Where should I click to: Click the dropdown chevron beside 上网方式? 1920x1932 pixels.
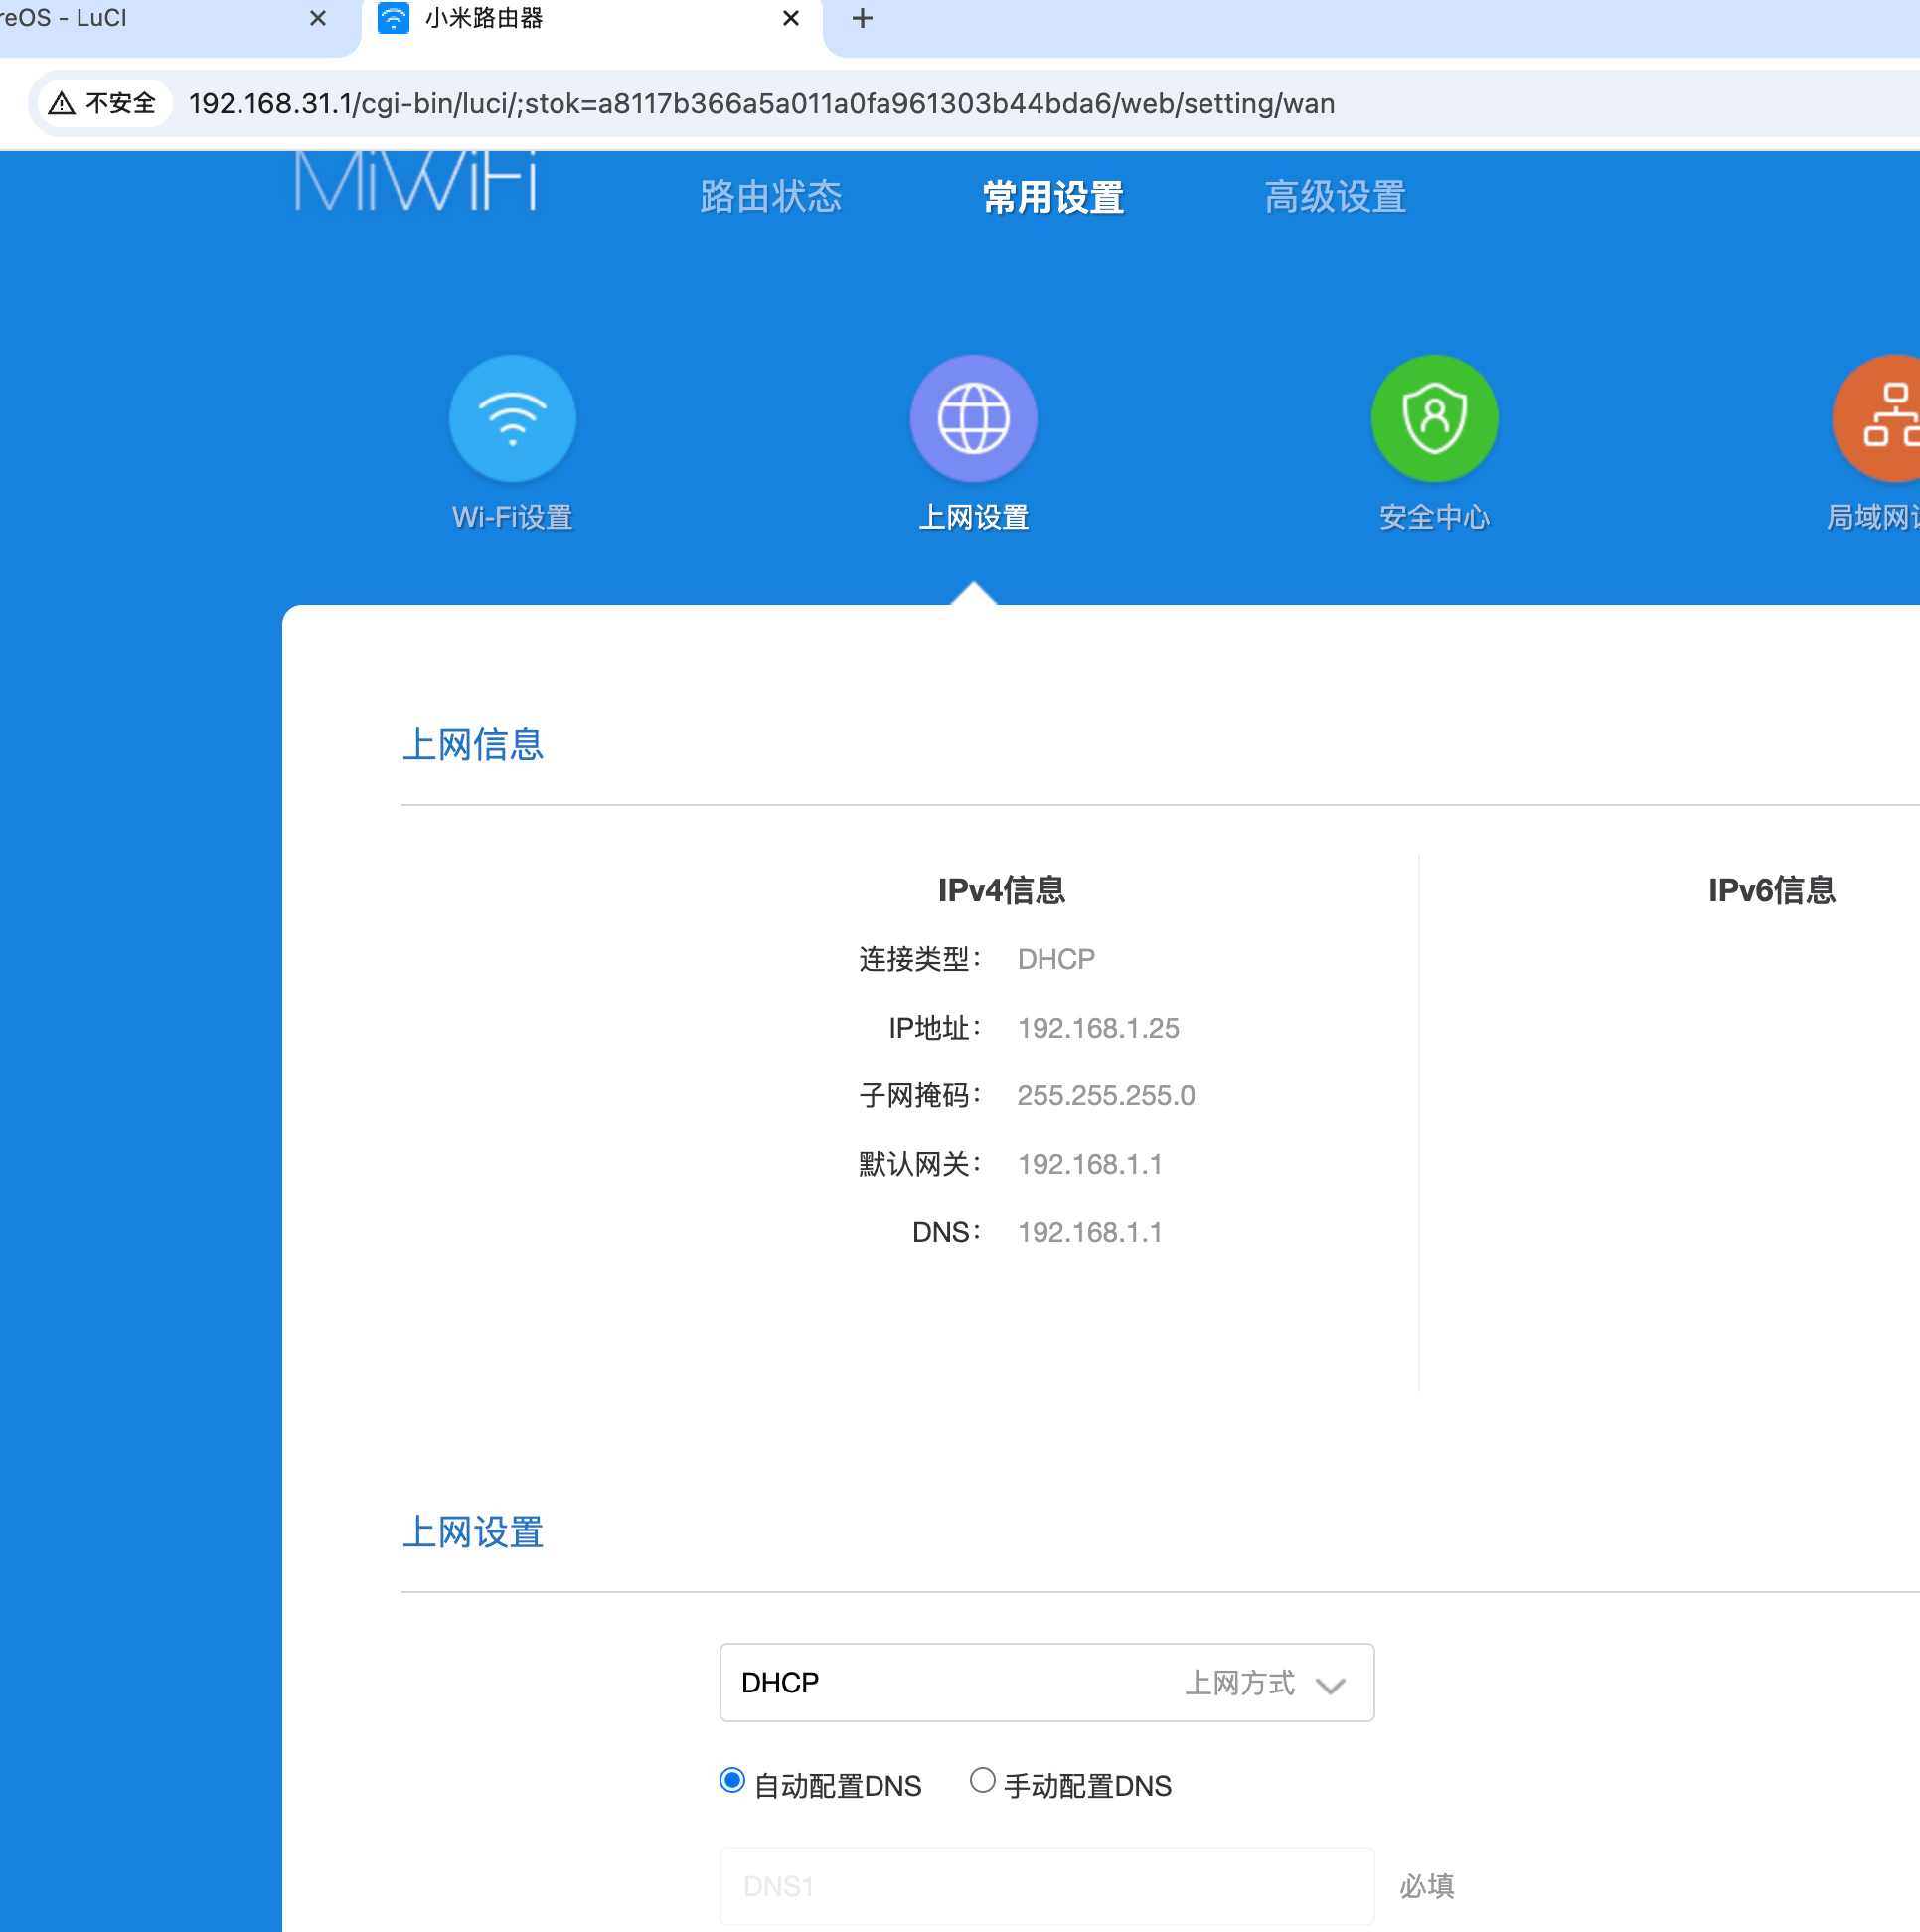1330,1685
